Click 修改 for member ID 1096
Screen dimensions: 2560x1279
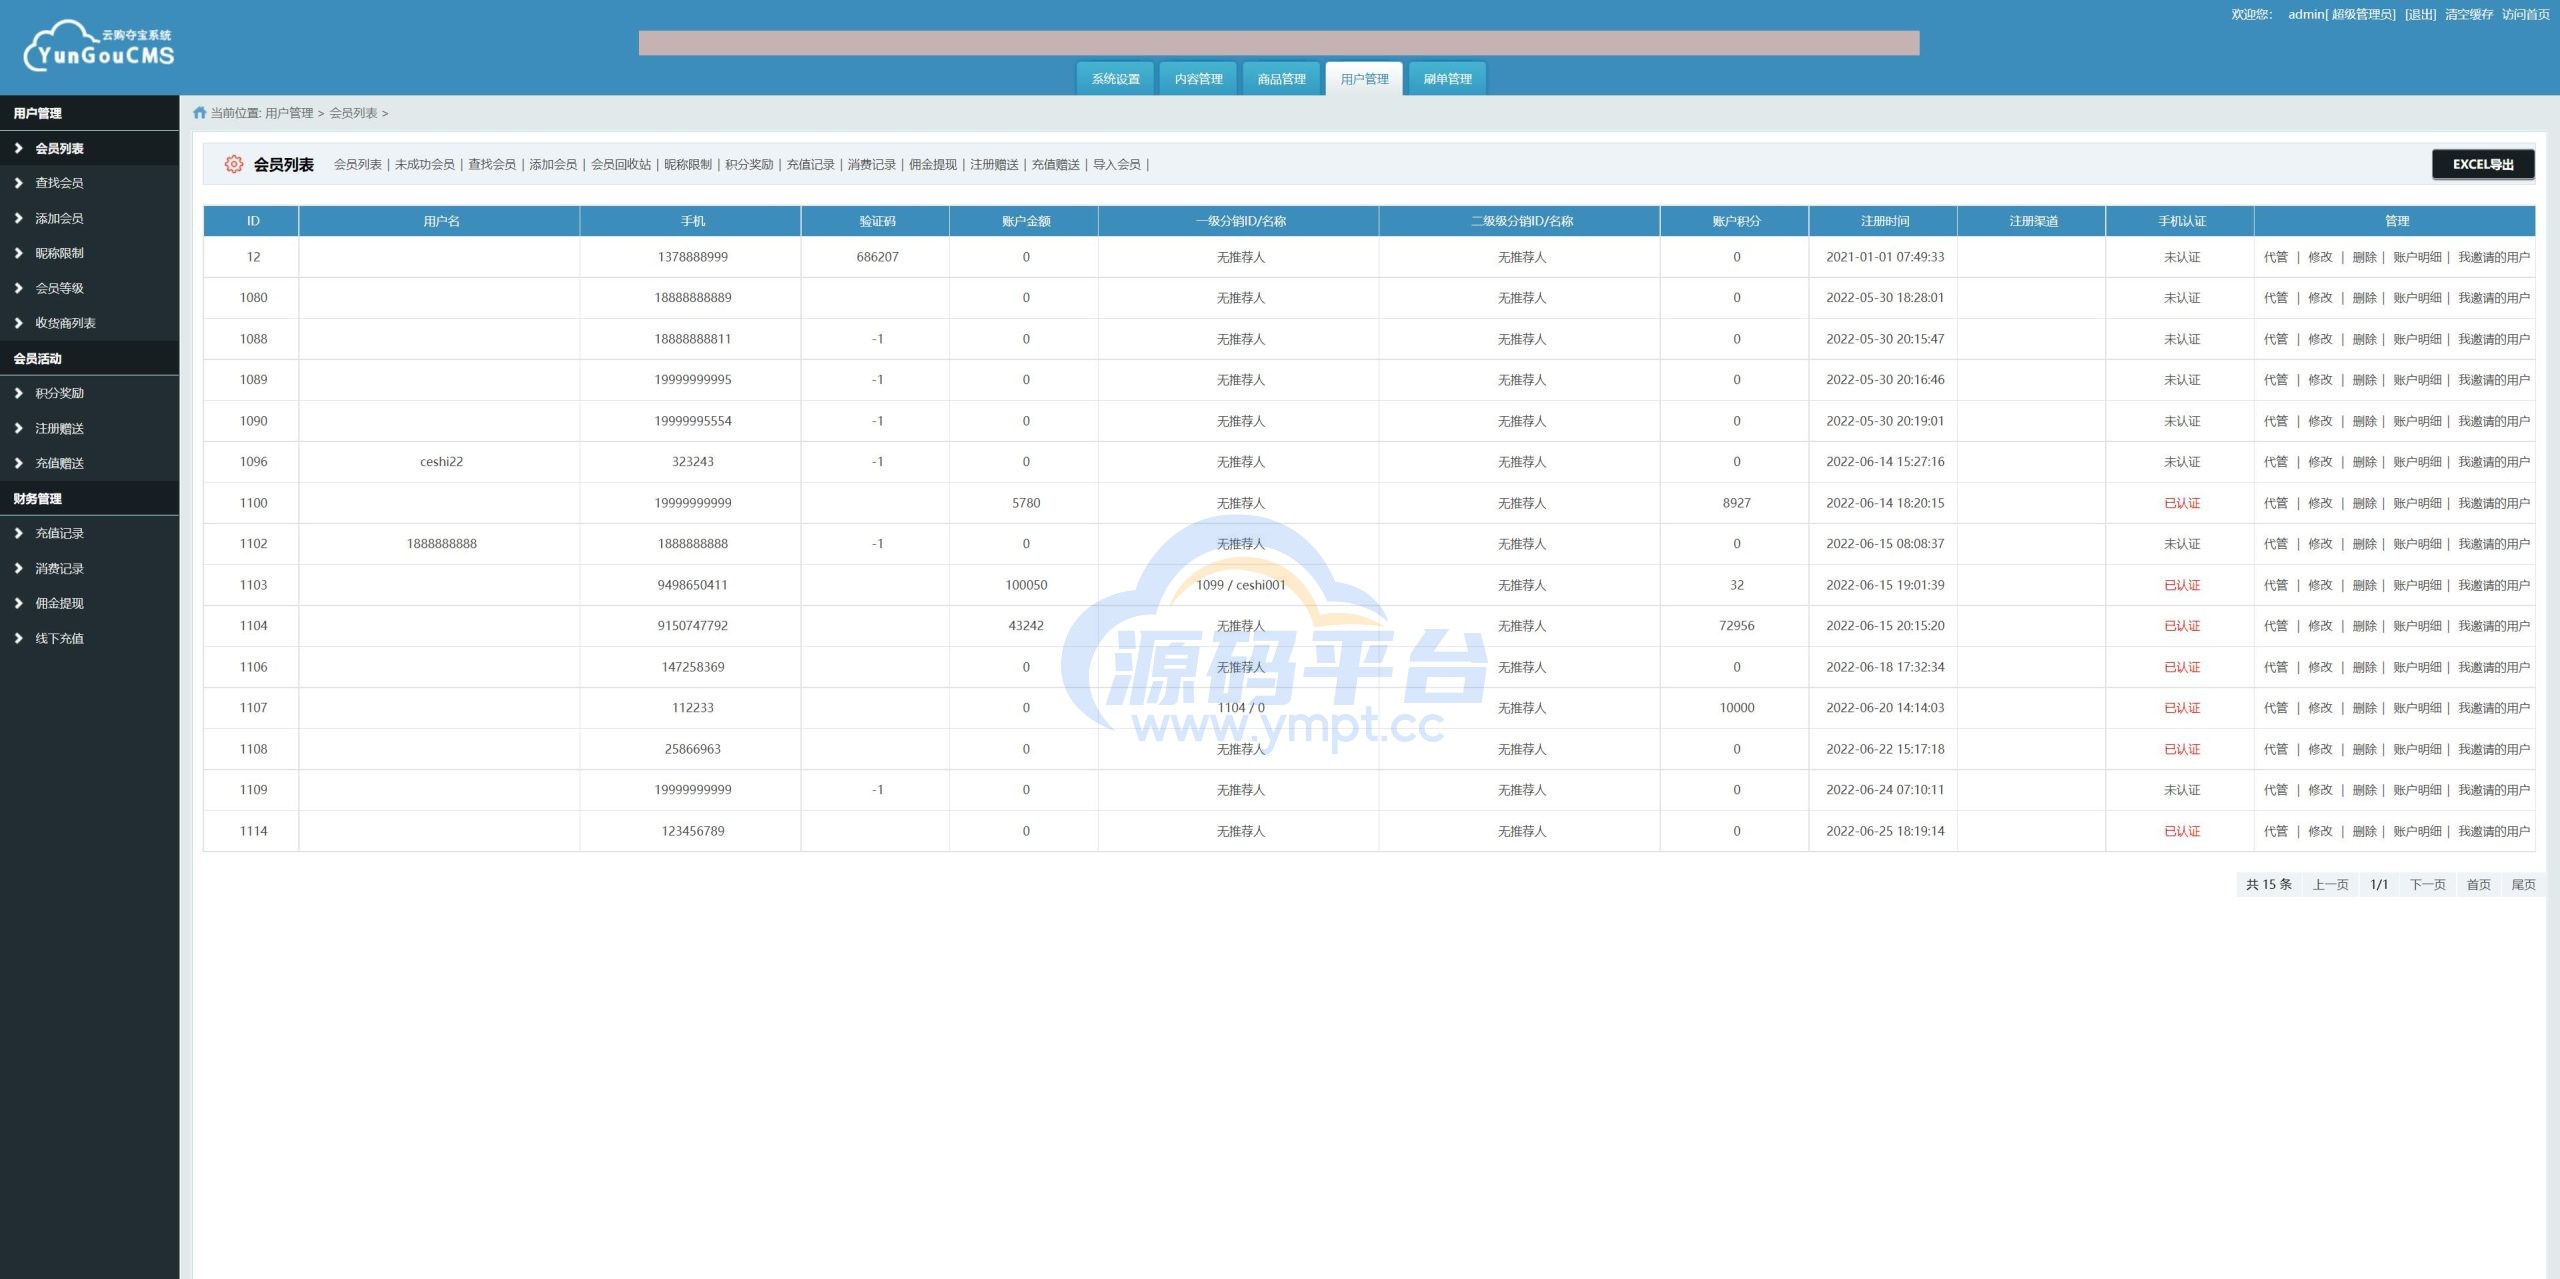click(x=2320, y=462)
